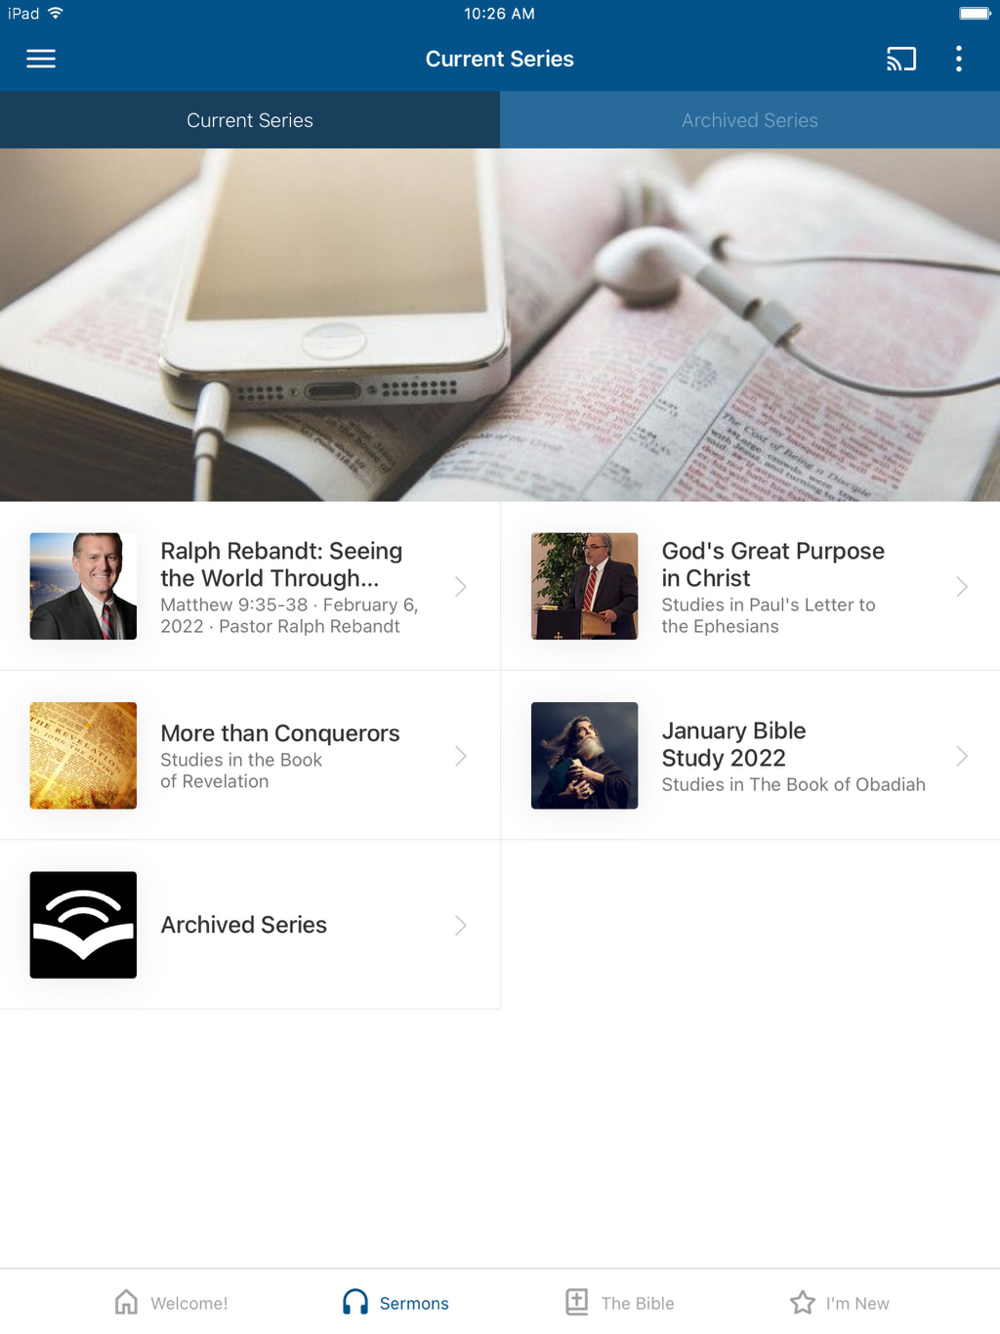Expand God's Great Purpose chevron arrow
This screenshot has width=1000, height=1334.
[x=962, y=587]
